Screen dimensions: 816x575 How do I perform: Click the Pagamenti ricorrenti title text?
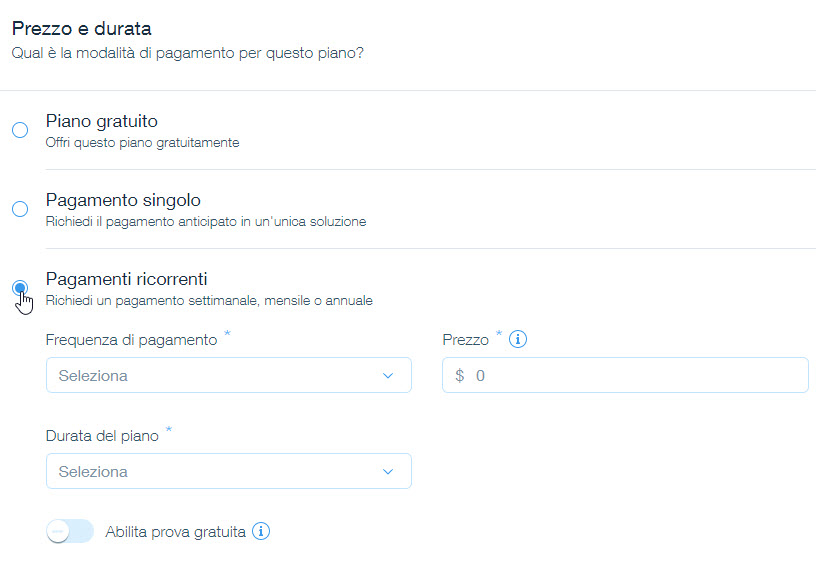click(127, 279)
